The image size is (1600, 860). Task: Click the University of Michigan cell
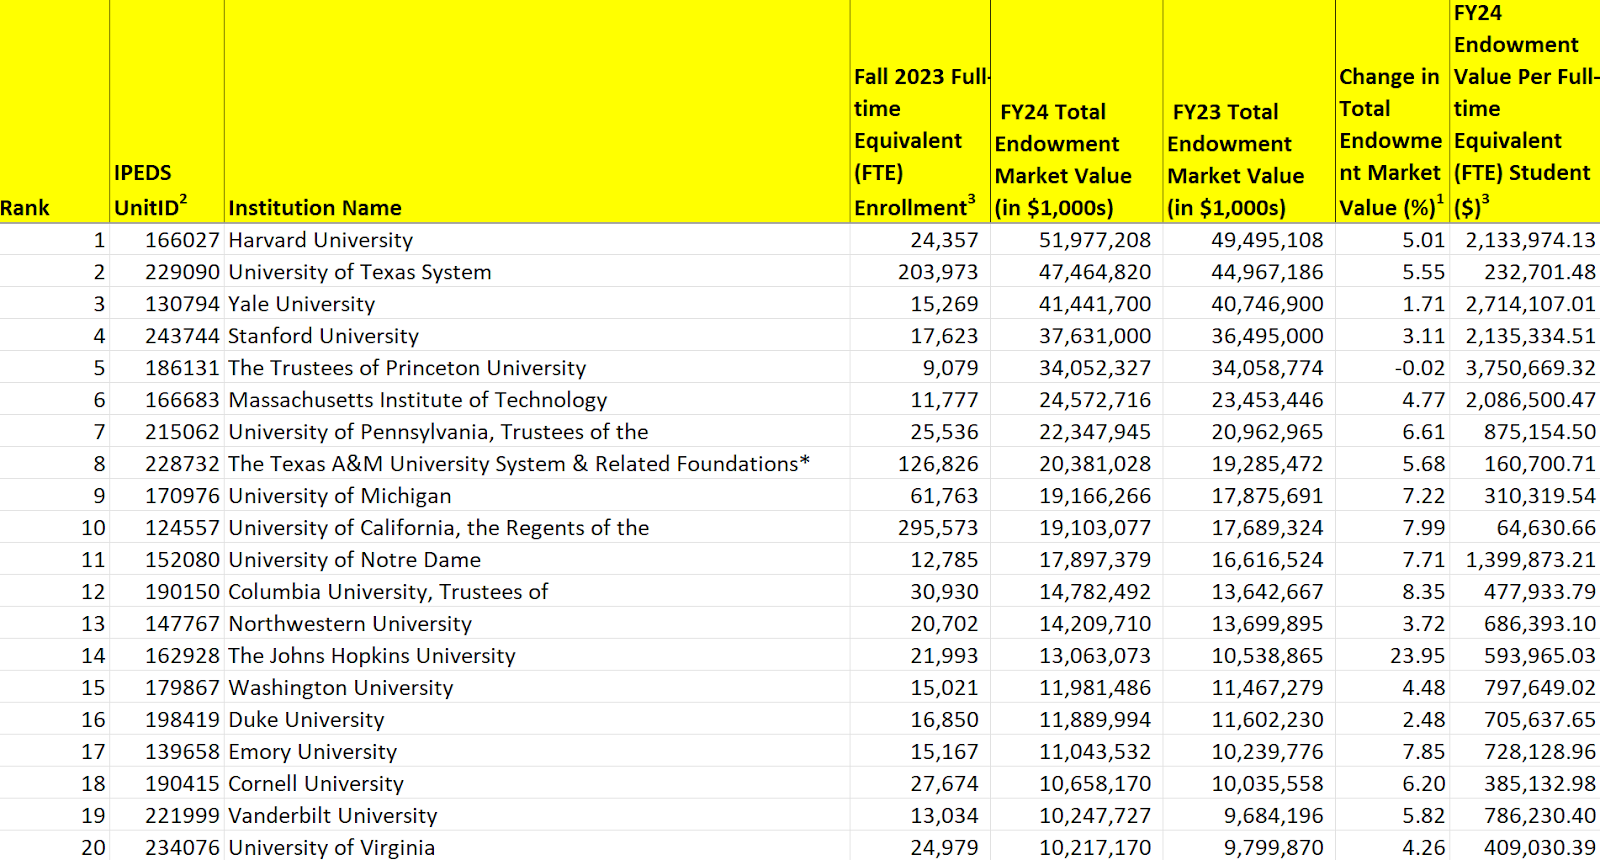(537, 495)
